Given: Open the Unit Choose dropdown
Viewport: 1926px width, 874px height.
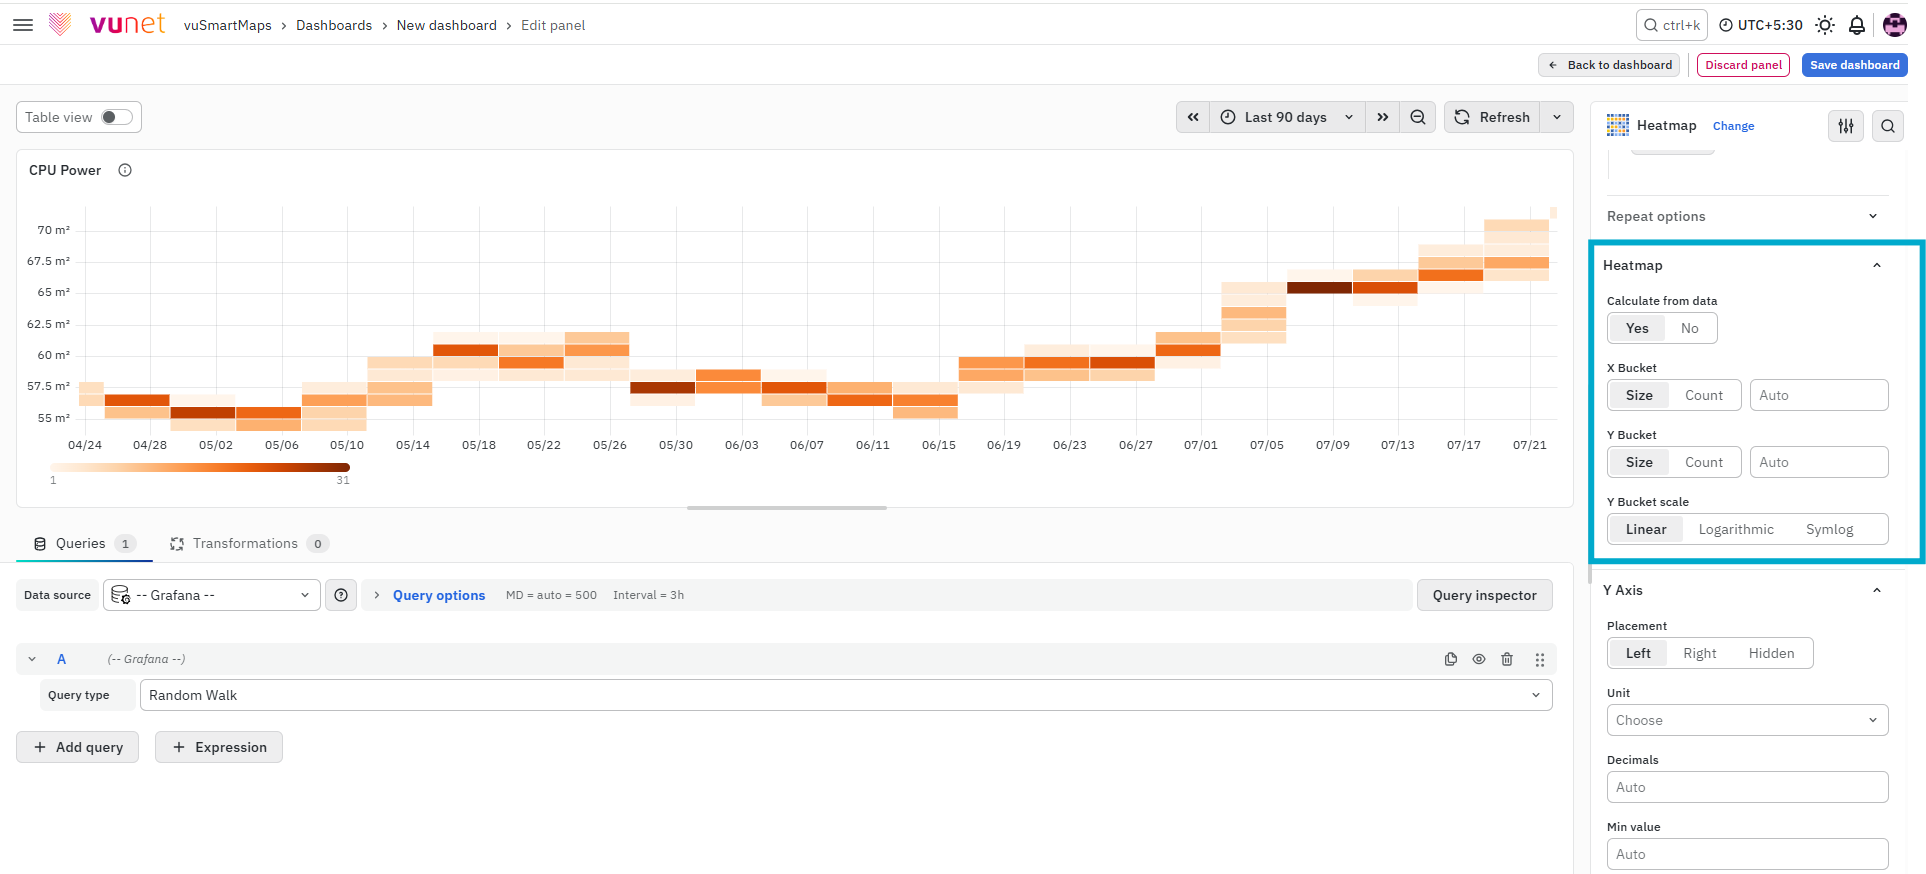Looking at the screenshot, I should (1747, 720).
